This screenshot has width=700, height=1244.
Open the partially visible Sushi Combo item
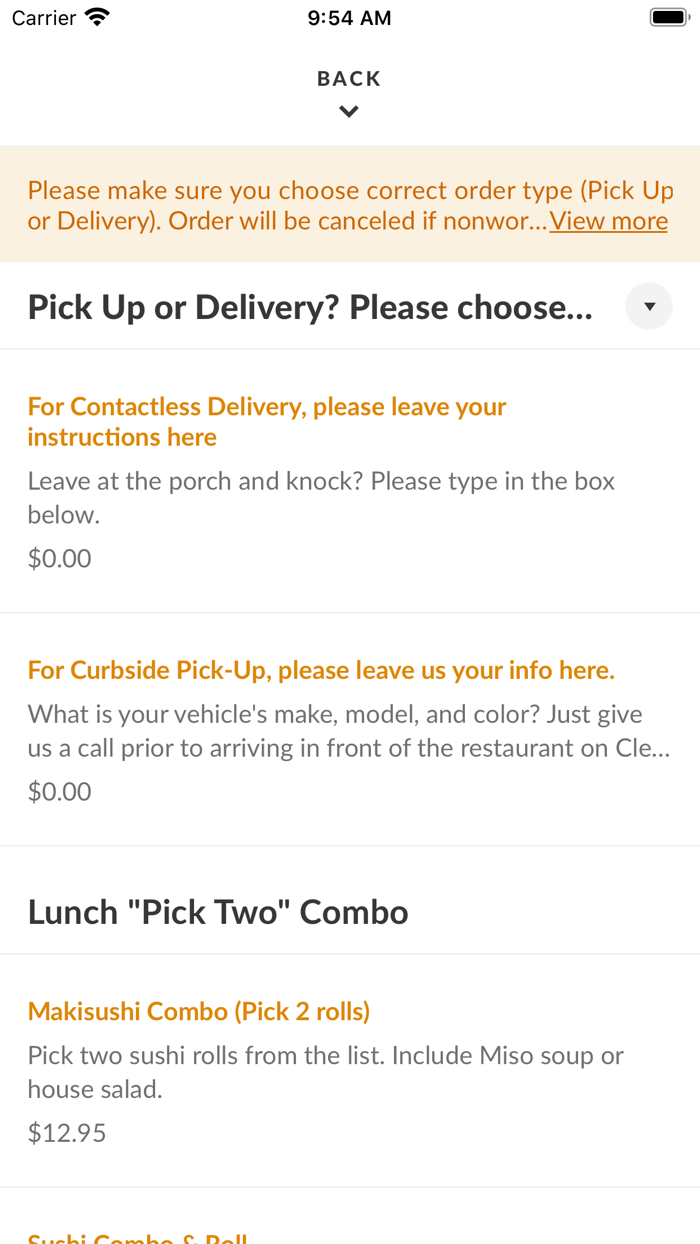[x=137, y=1238]
